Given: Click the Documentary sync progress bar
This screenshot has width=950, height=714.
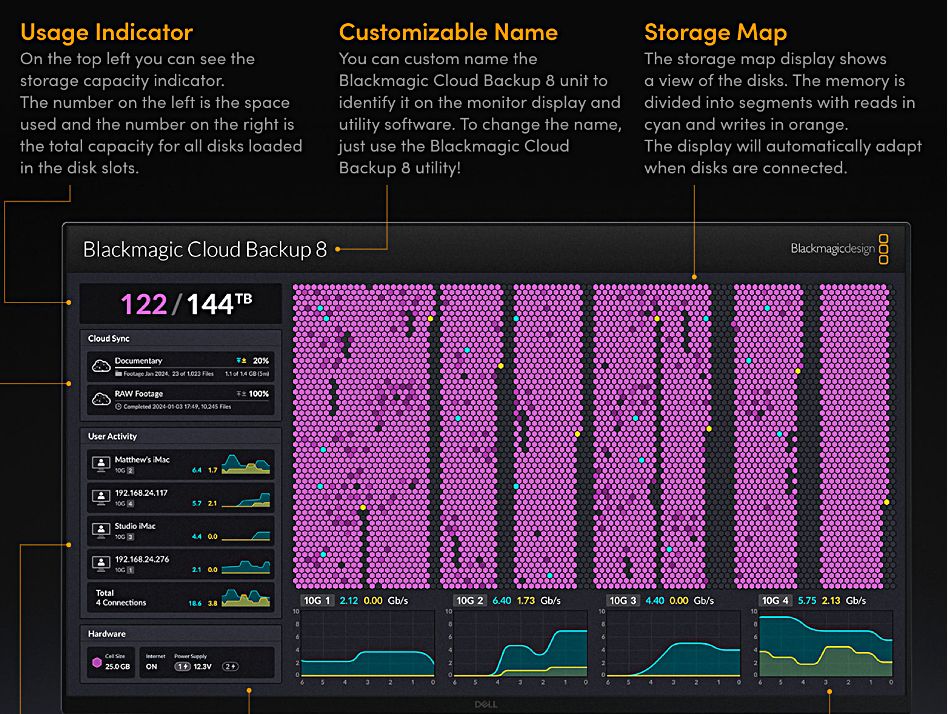Looking at the screenshot, I should click(x=193, y=369).
